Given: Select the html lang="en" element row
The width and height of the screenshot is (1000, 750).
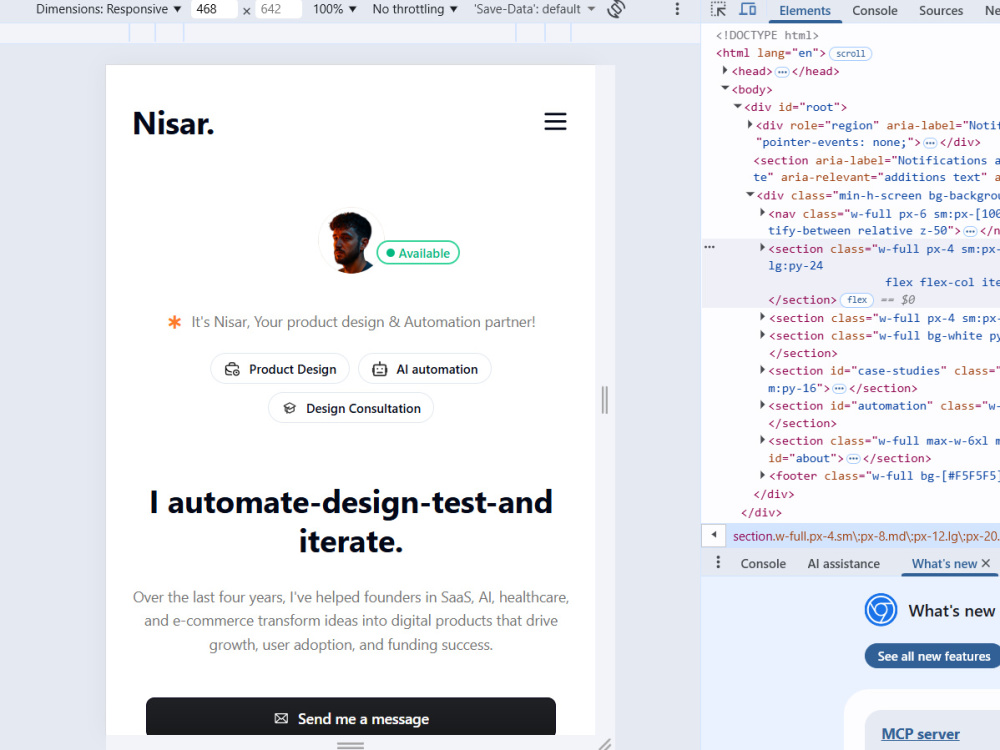Looking at the screenshot, I should coord(770,53).
